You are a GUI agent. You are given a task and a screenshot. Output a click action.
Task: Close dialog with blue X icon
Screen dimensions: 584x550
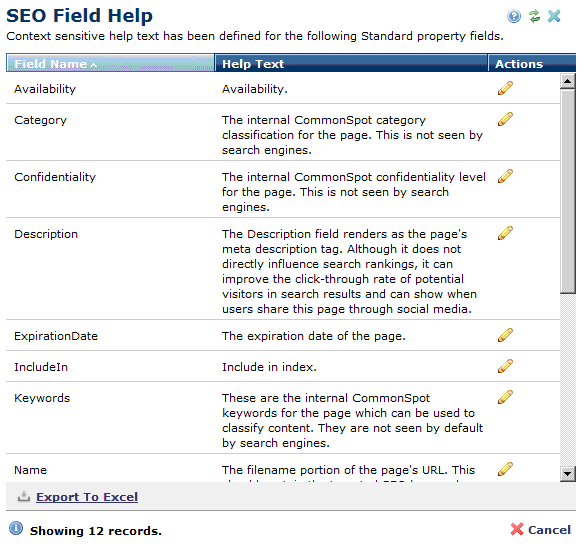click(x=554, y=16)
